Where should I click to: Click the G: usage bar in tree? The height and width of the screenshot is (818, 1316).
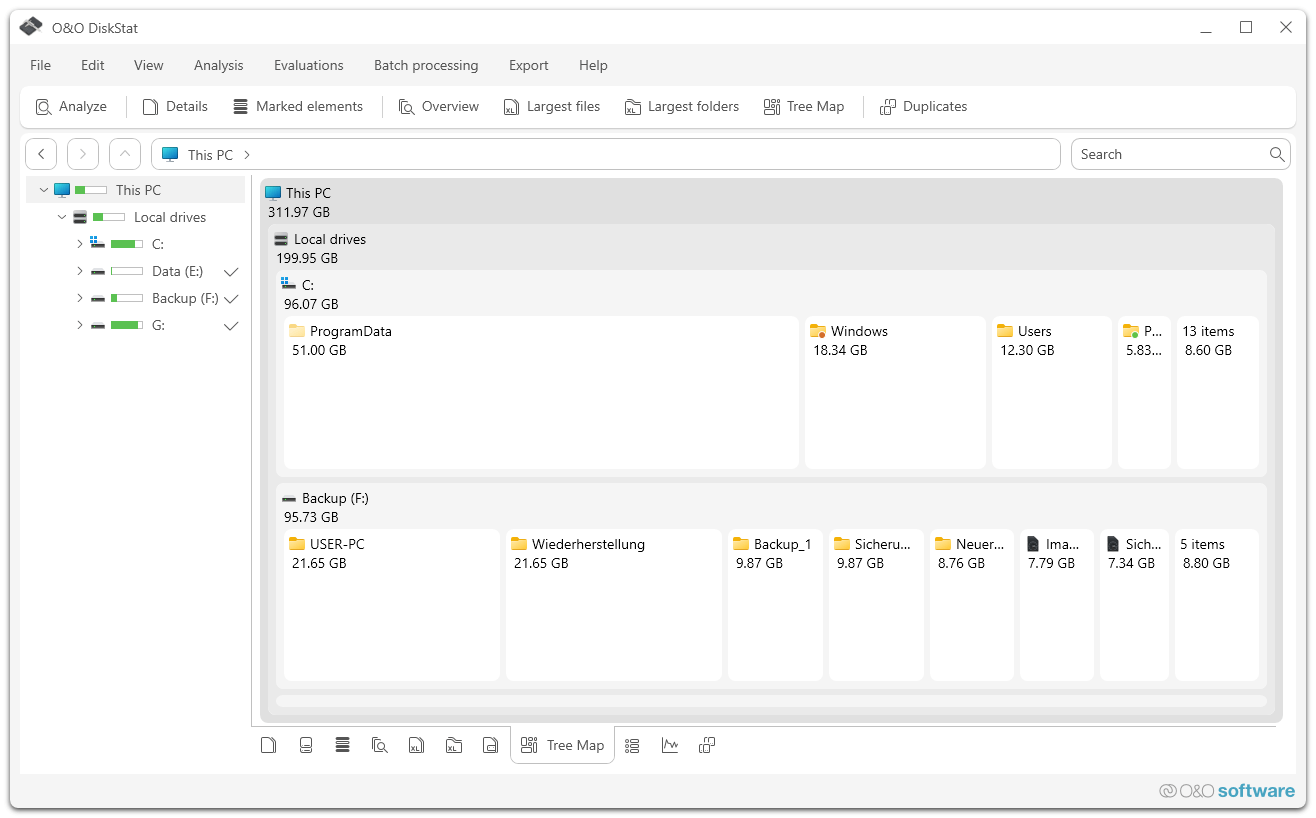click(x=127, y=325)
